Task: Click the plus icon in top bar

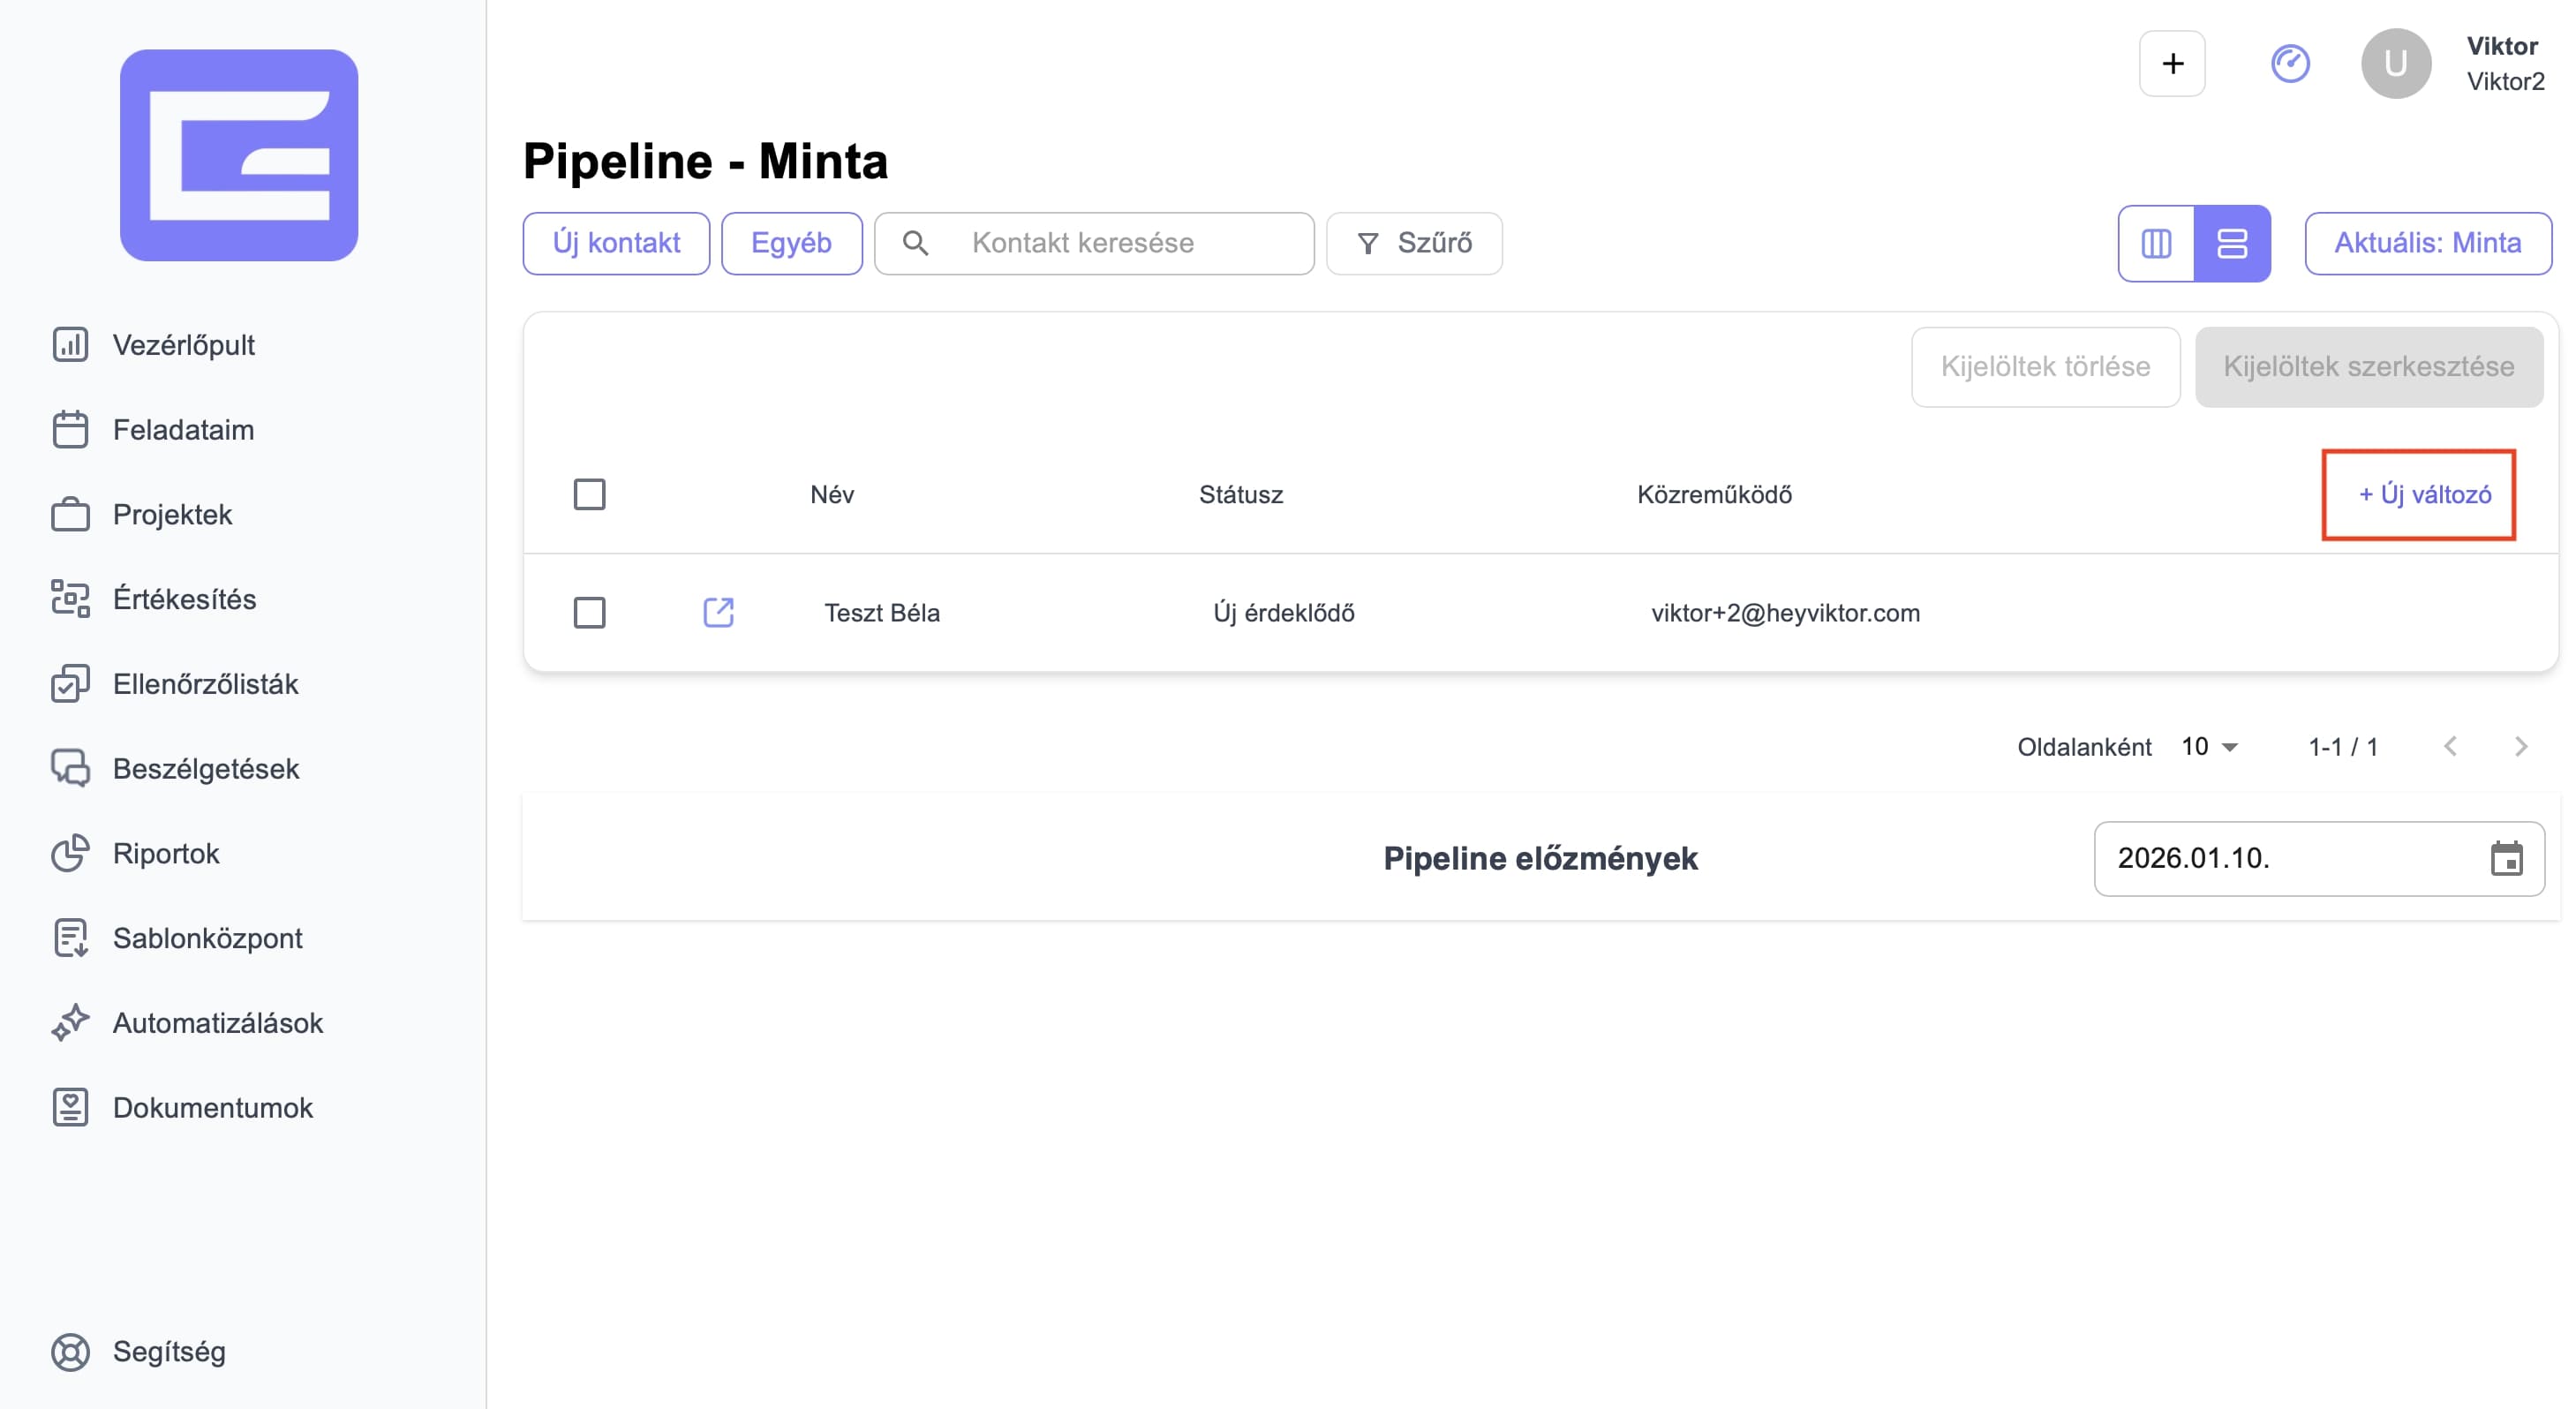Action: [x=2172, y=64]
